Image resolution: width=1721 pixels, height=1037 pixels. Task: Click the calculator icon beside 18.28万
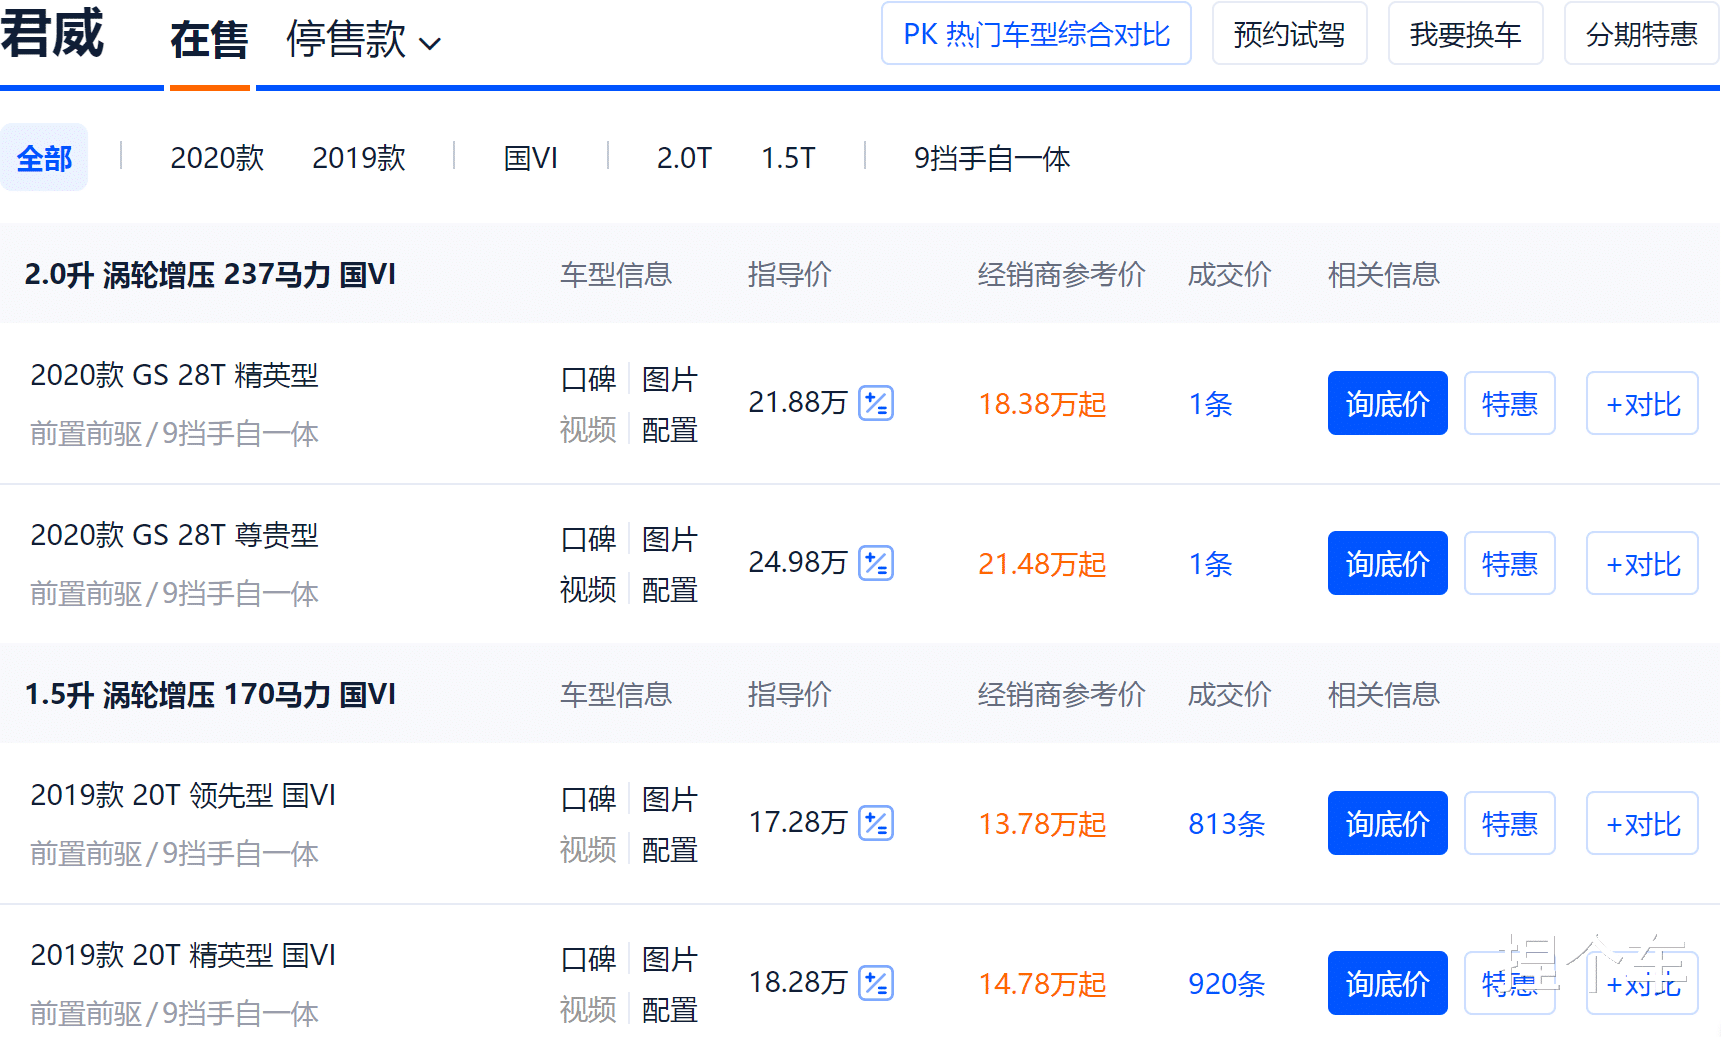(x=876, y=983)
